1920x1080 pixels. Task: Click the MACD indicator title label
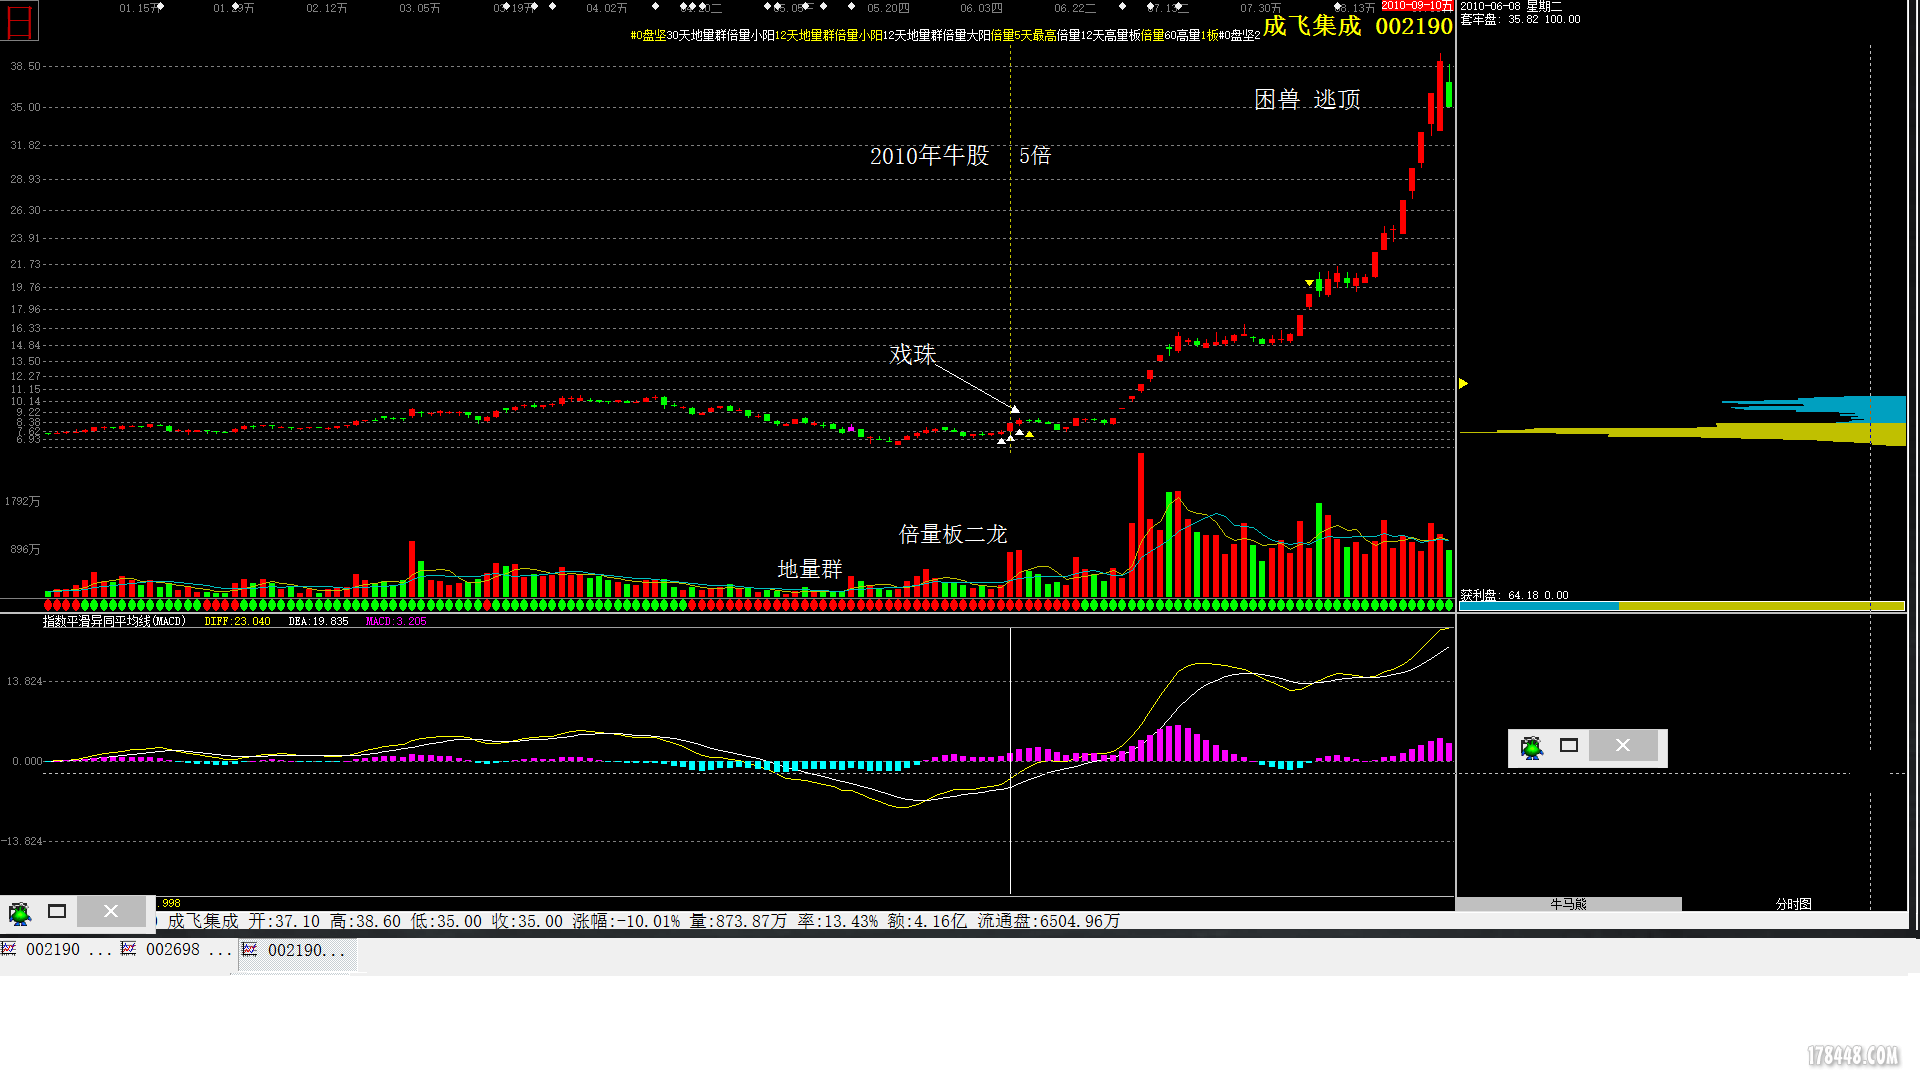click(114, 621)
